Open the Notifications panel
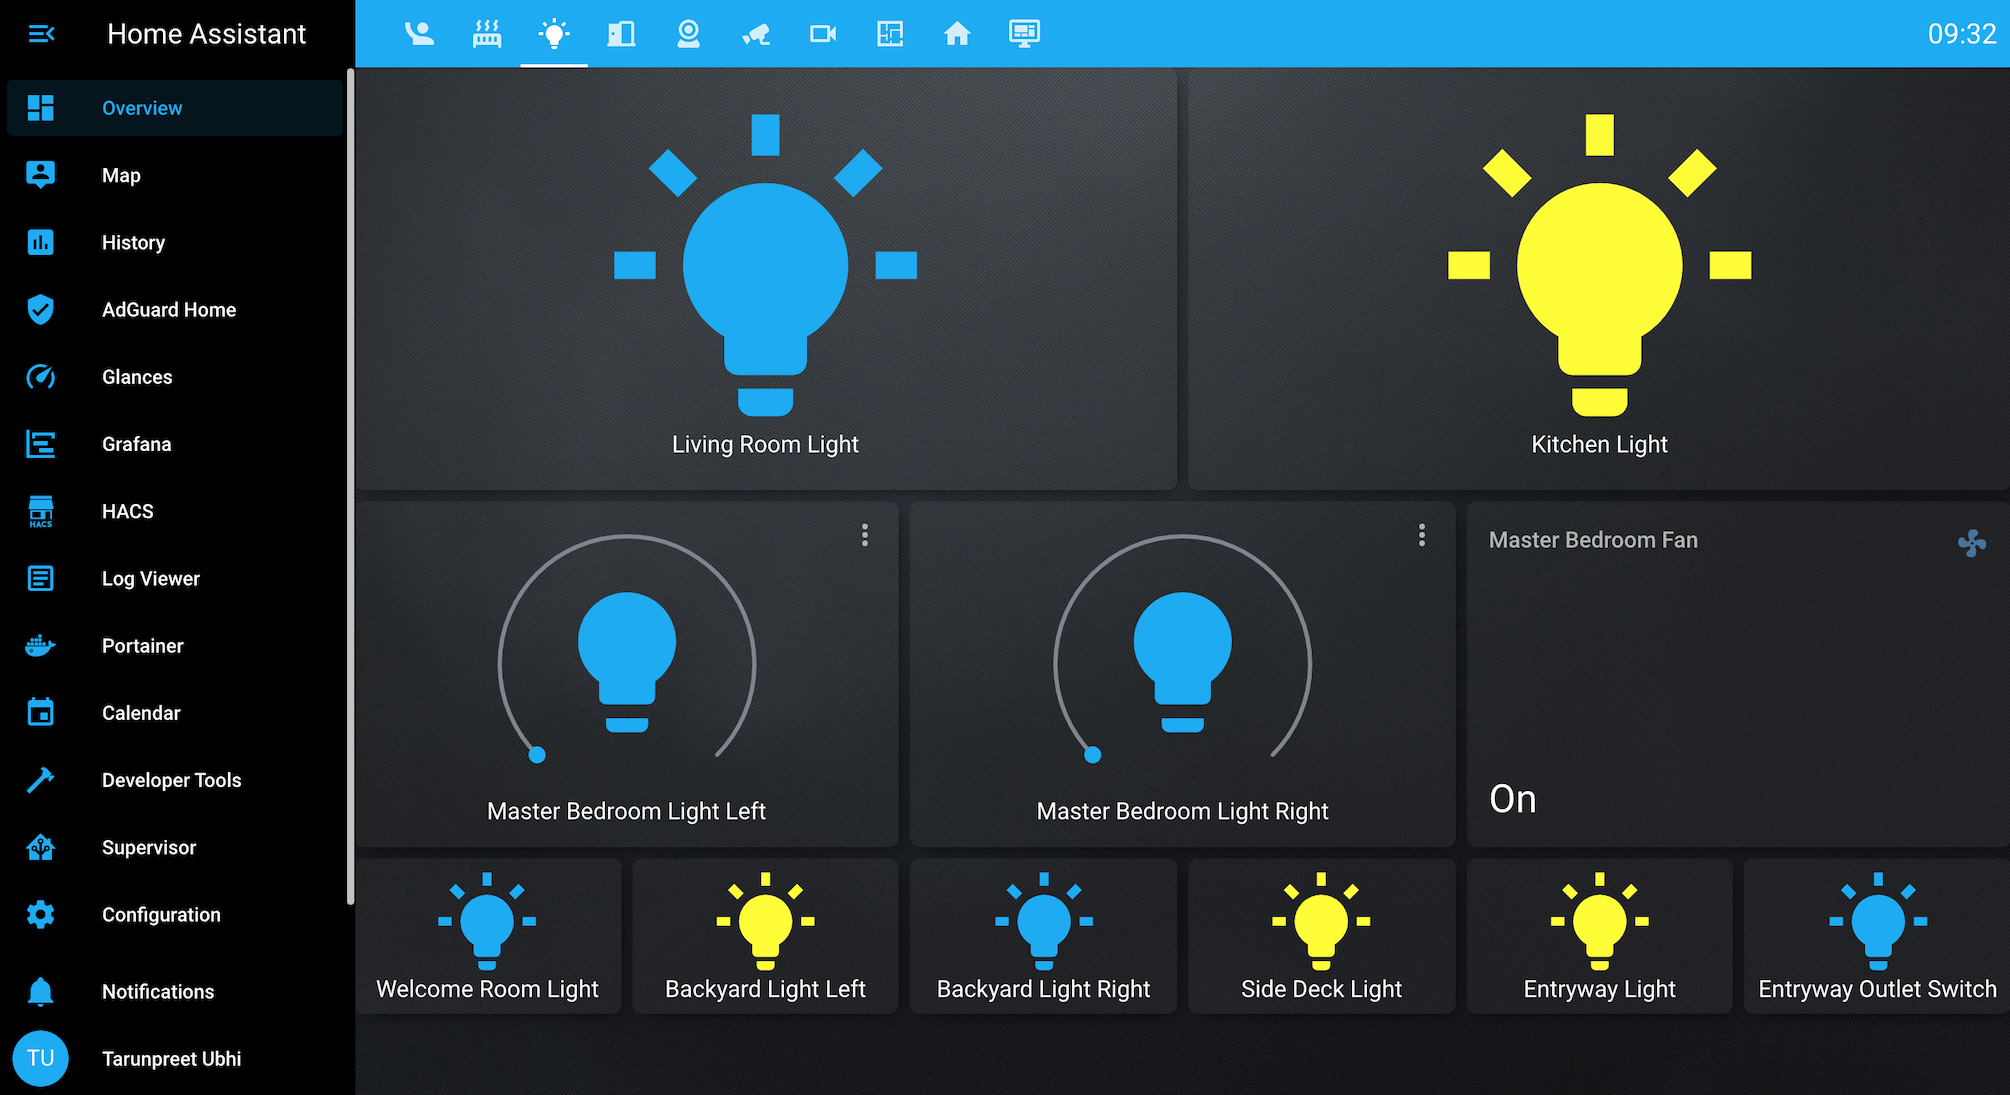 point(158,991)
